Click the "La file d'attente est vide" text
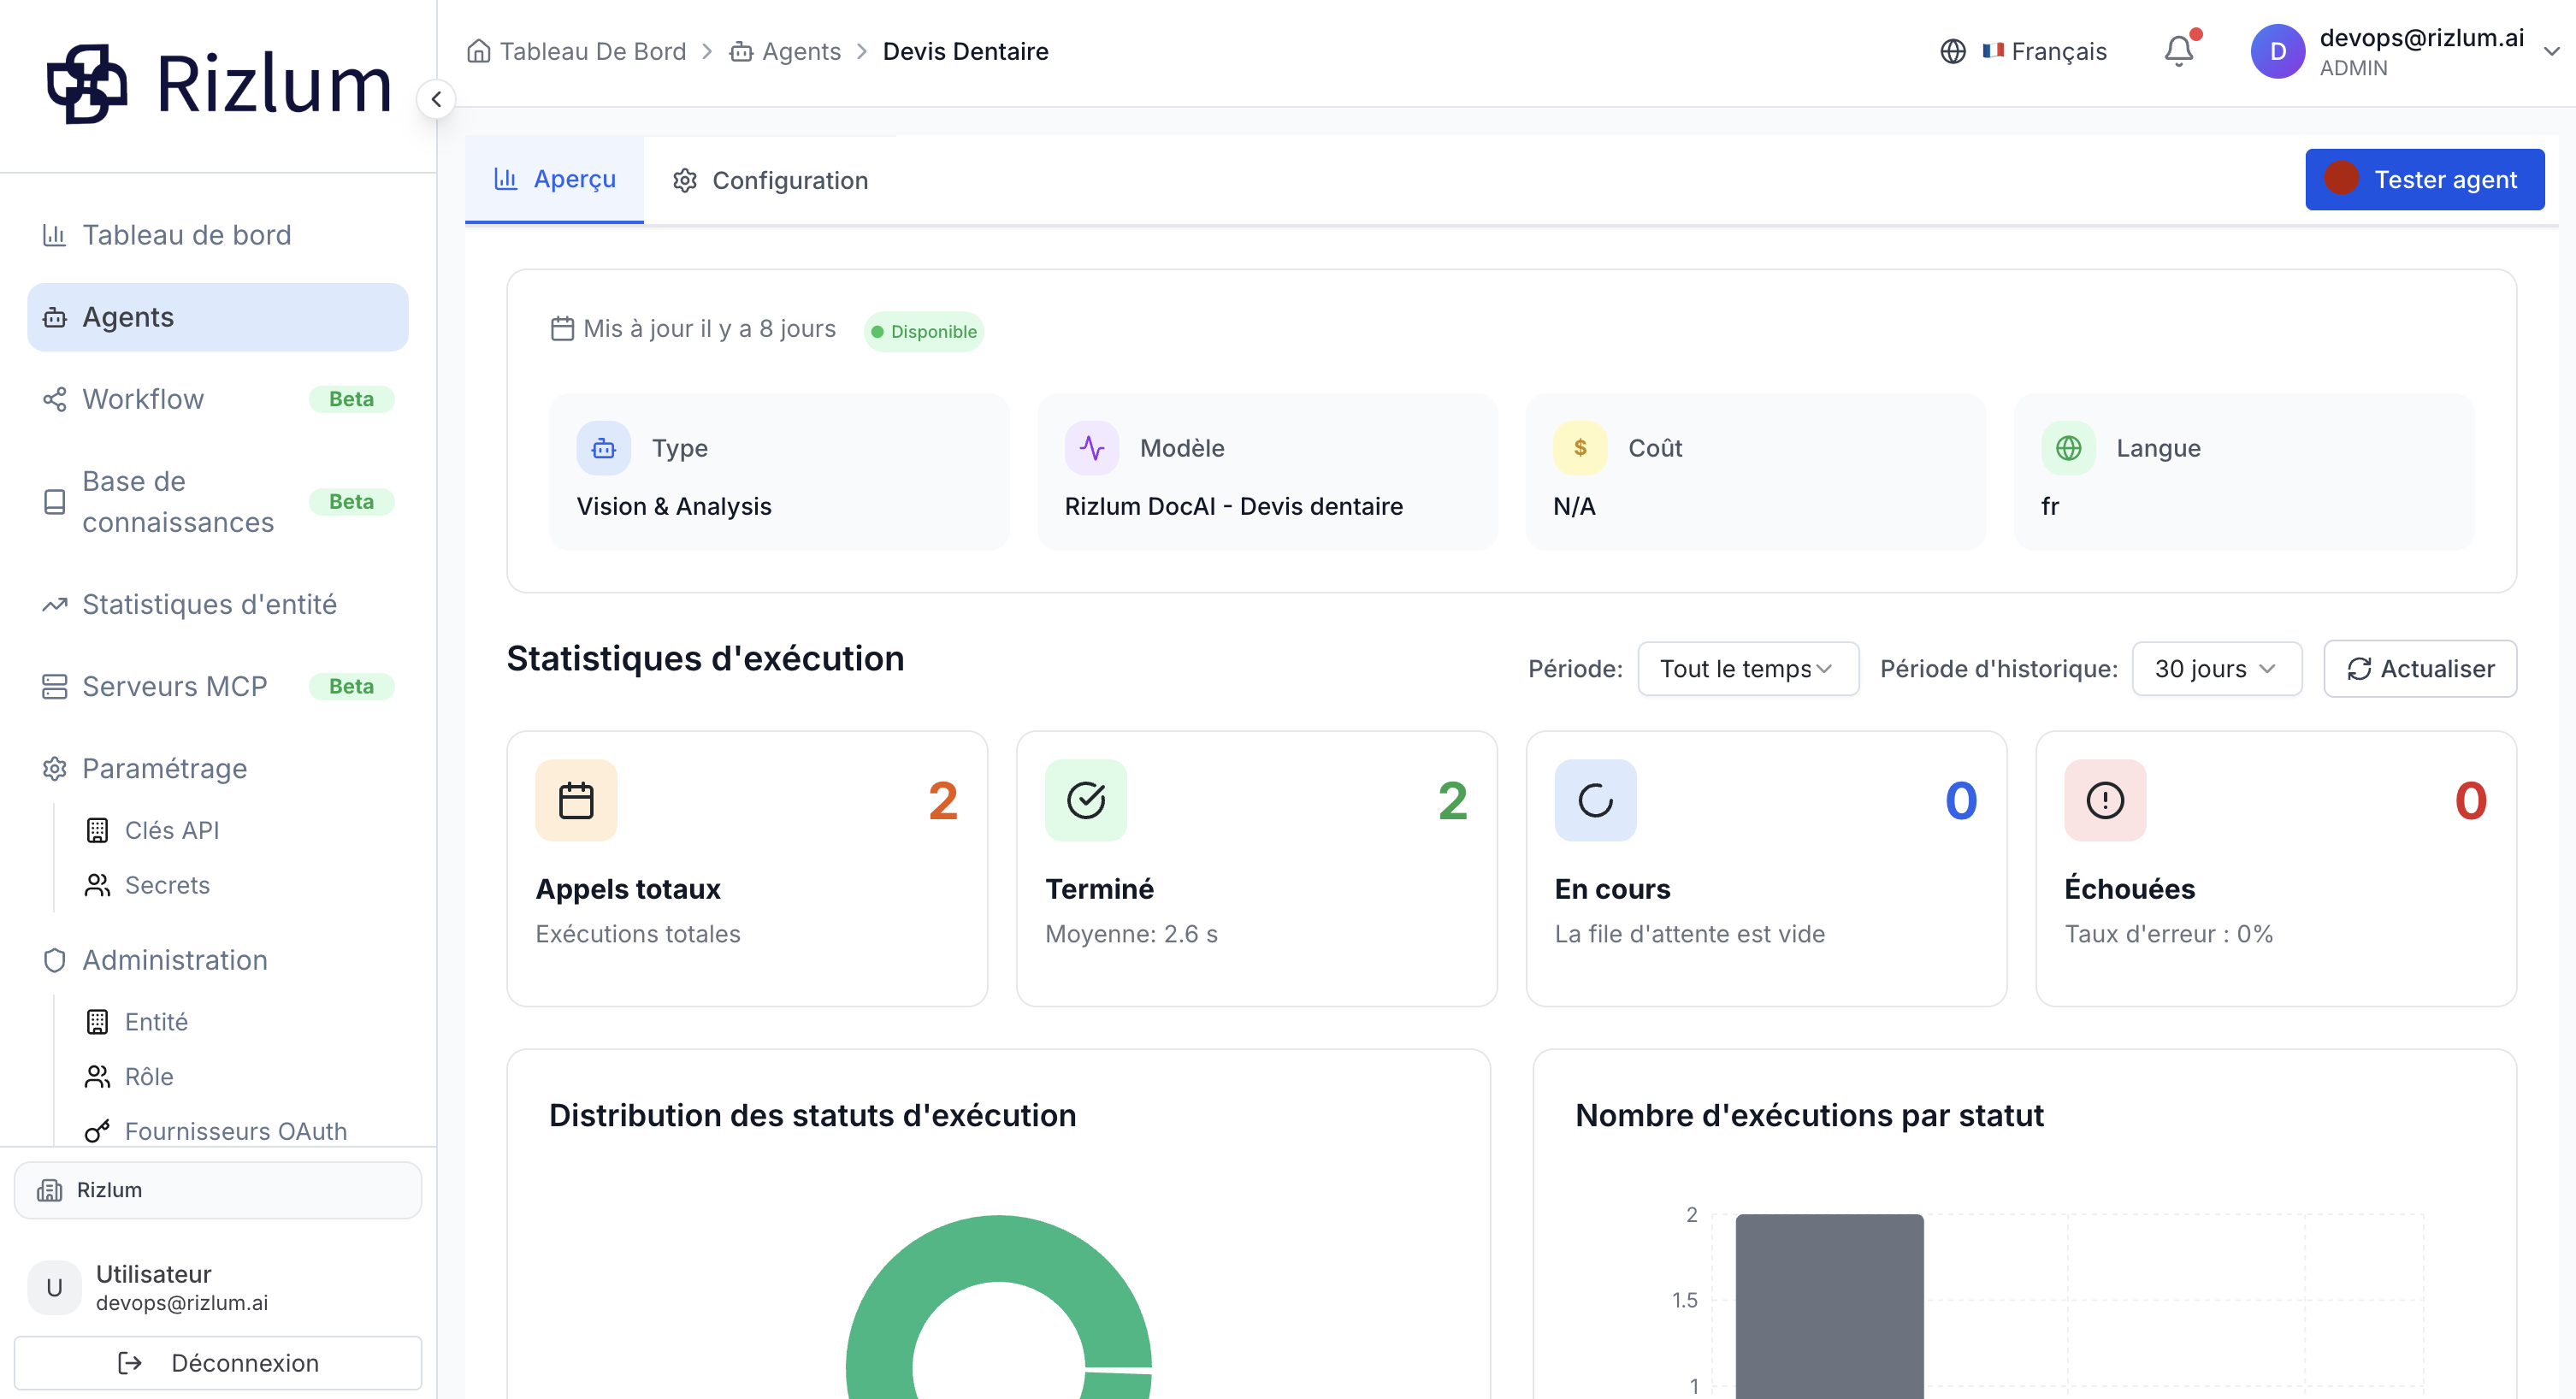Viewport: 2576px width, 1399px height. click(x=1689, y=934)
